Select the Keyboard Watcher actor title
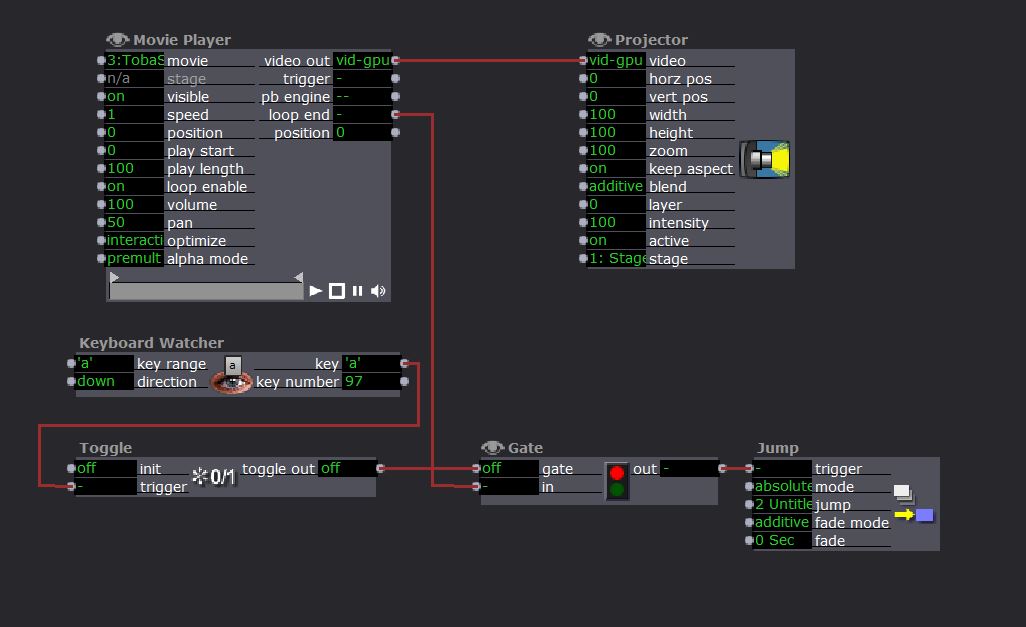The height and width of the screenshot is (627, 1026). tap(151, 343)
